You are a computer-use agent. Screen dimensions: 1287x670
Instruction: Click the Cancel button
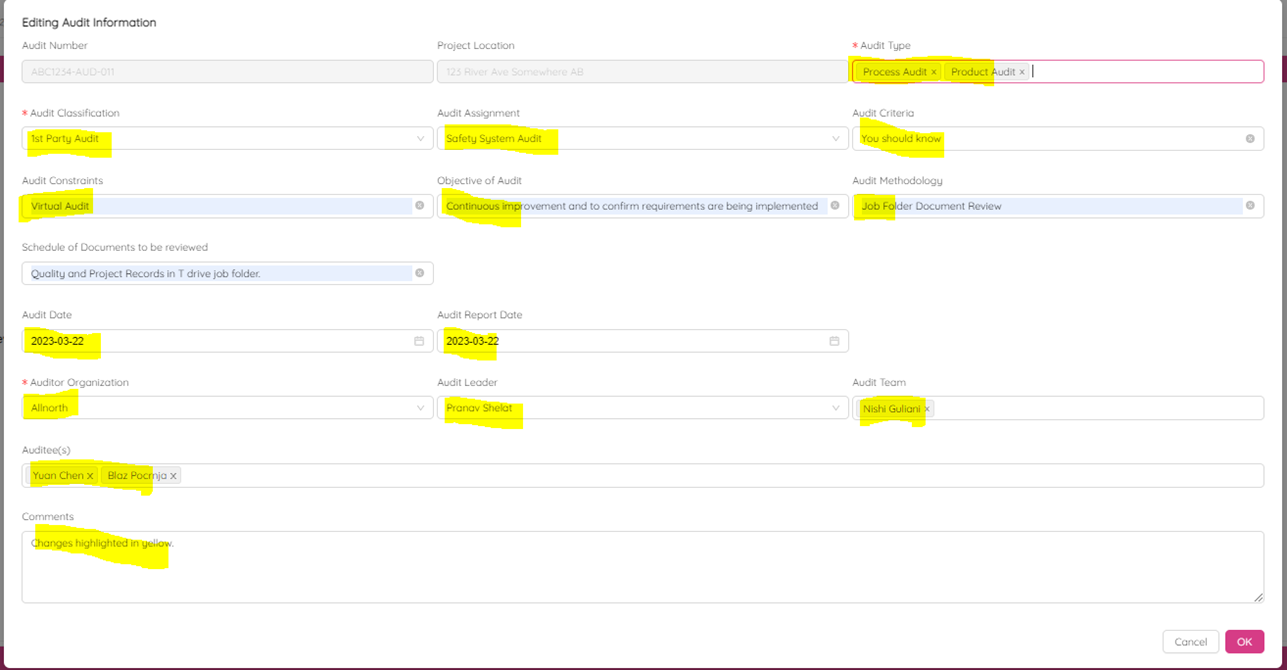coord(1190,642)
